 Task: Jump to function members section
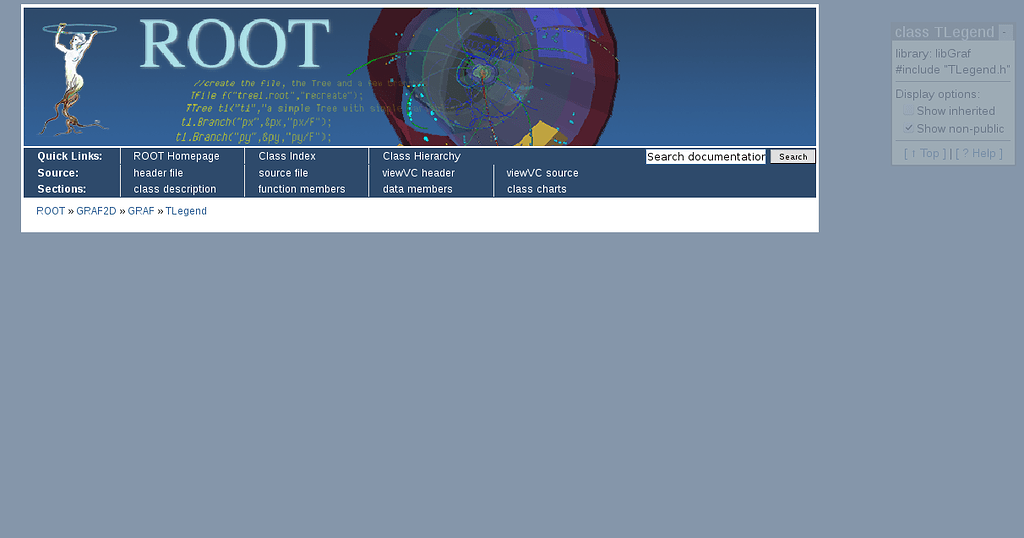pos(301,189)
